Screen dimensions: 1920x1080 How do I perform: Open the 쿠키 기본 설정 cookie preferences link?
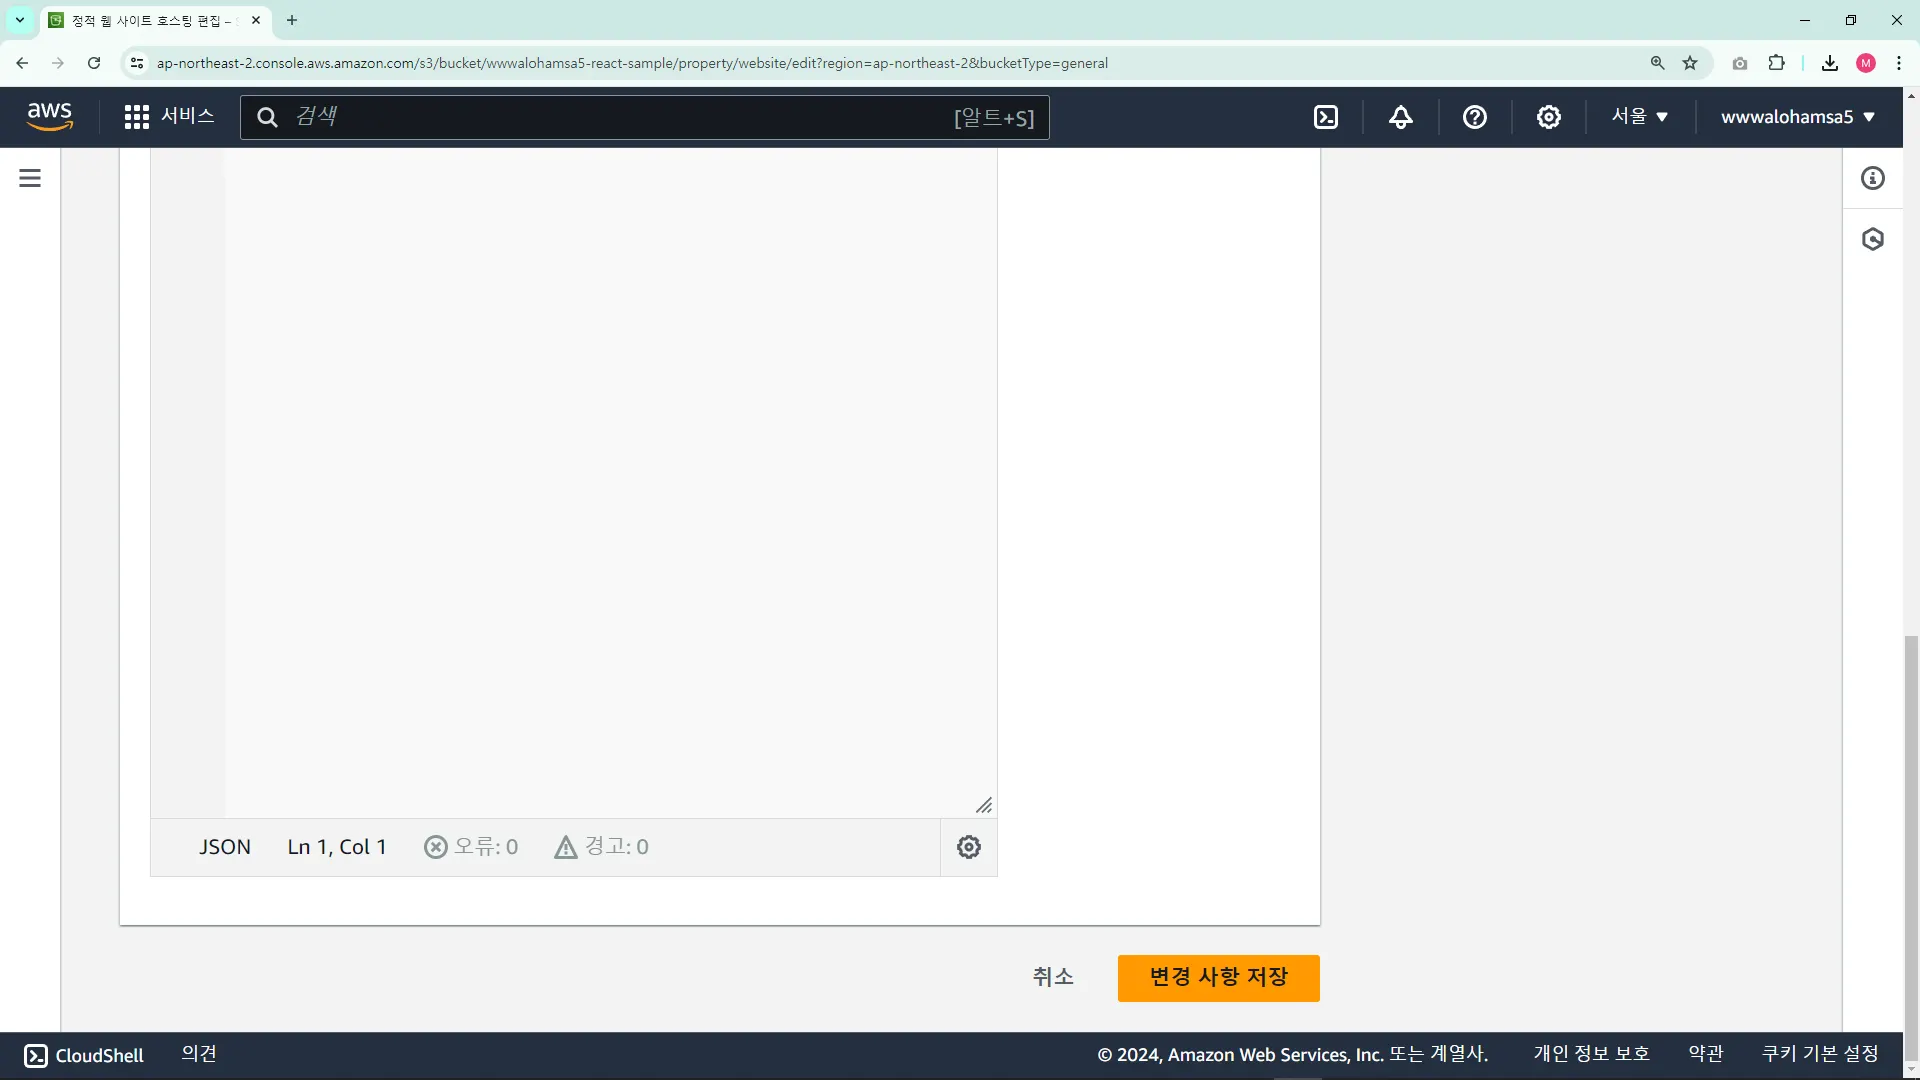click(1820, 1054)
